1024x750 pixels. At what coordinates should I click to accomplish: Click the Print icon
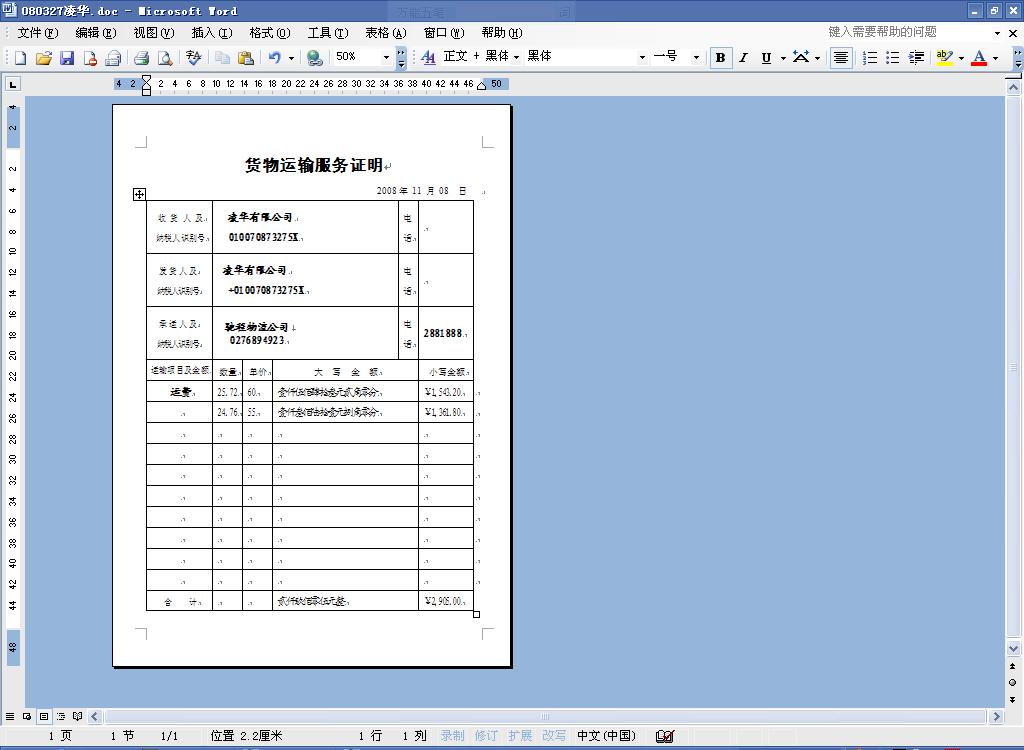click(x=141, y=58)
